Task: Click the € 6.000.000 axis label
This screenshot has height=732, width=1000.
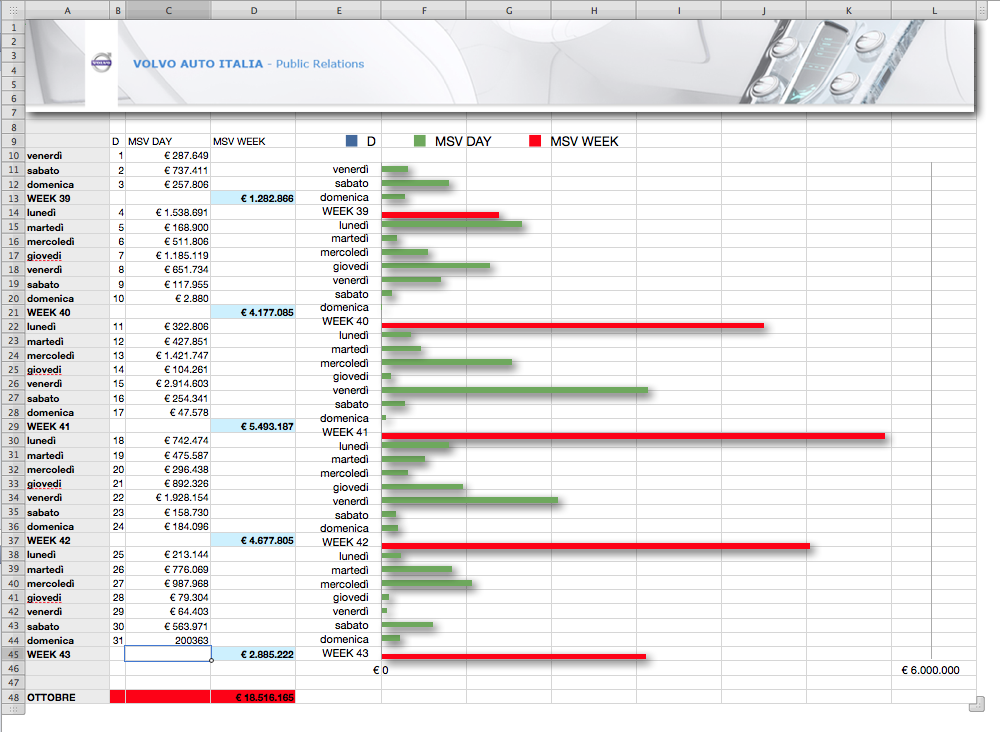Action: tap(930, 670)
